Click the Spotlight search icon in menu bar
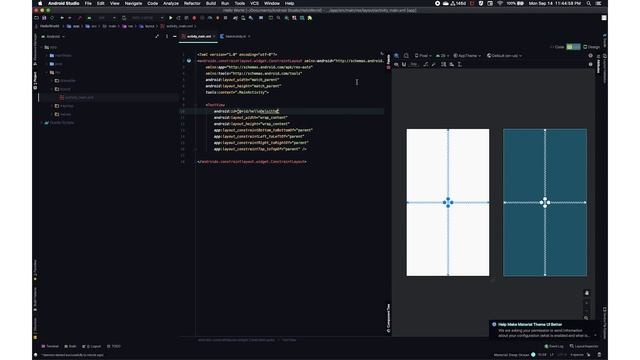640x360 pixels. click(589, 3)
